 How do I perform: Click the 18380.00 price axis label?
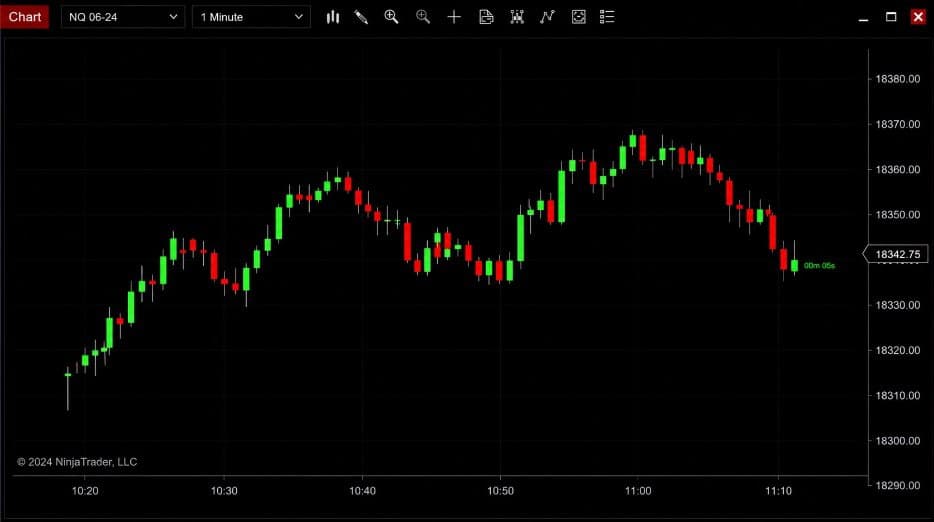click(x=897, y=79)
